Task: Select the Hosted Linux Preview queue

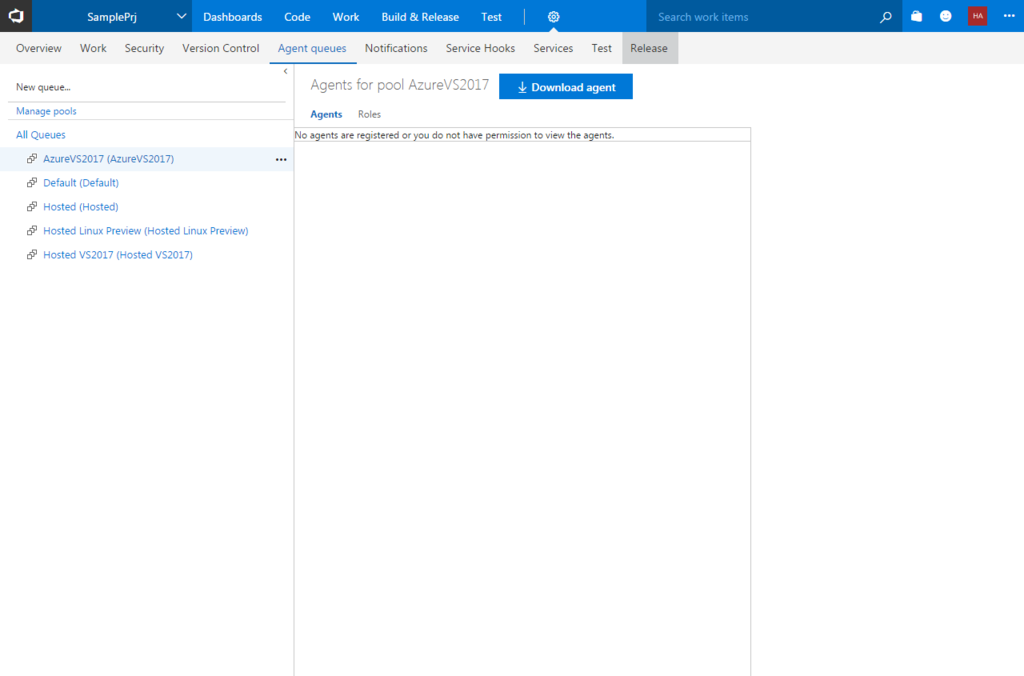Action: tap(146, 231)
